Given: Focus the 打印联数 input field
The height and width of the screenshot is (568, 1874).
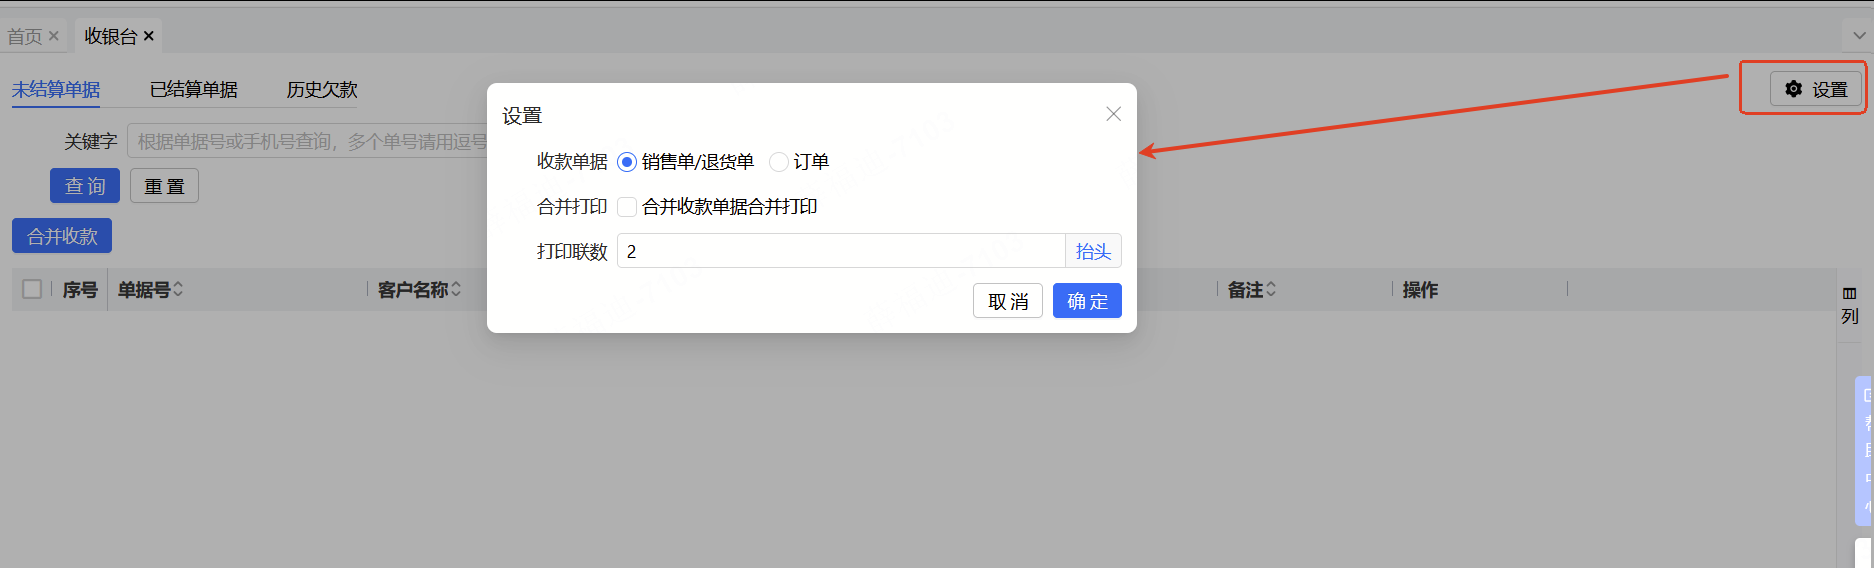Looking at the screenshot, I should click(x=841, y=251).
